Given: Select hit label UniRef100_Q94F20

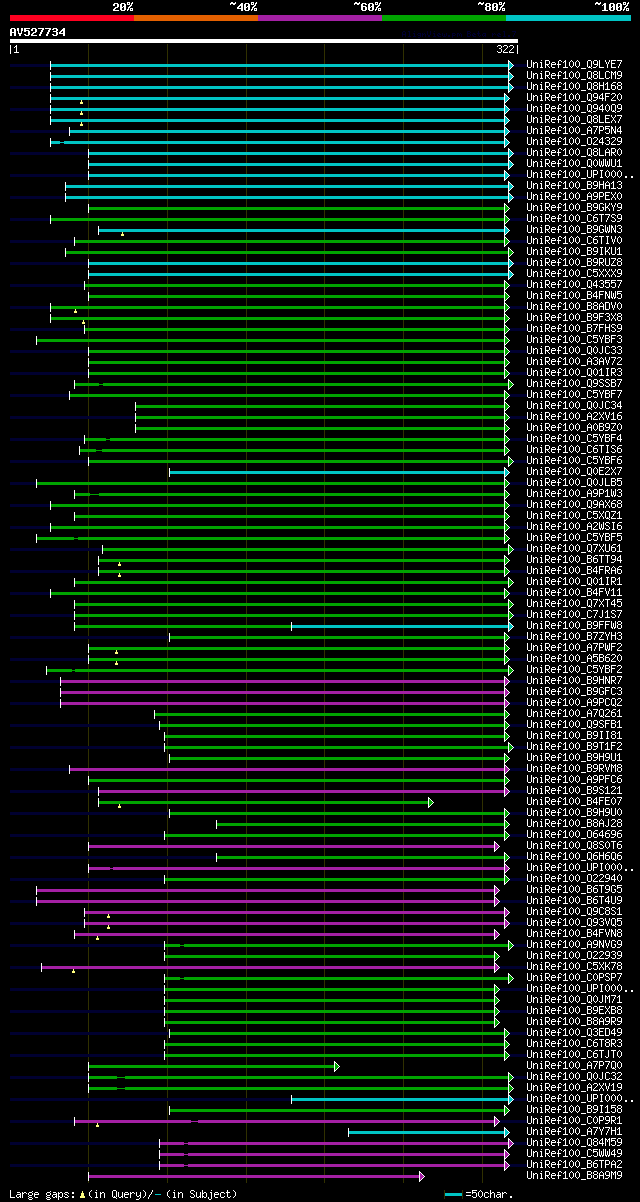Looking at the screenshot, I should click(x=574, y=97).
